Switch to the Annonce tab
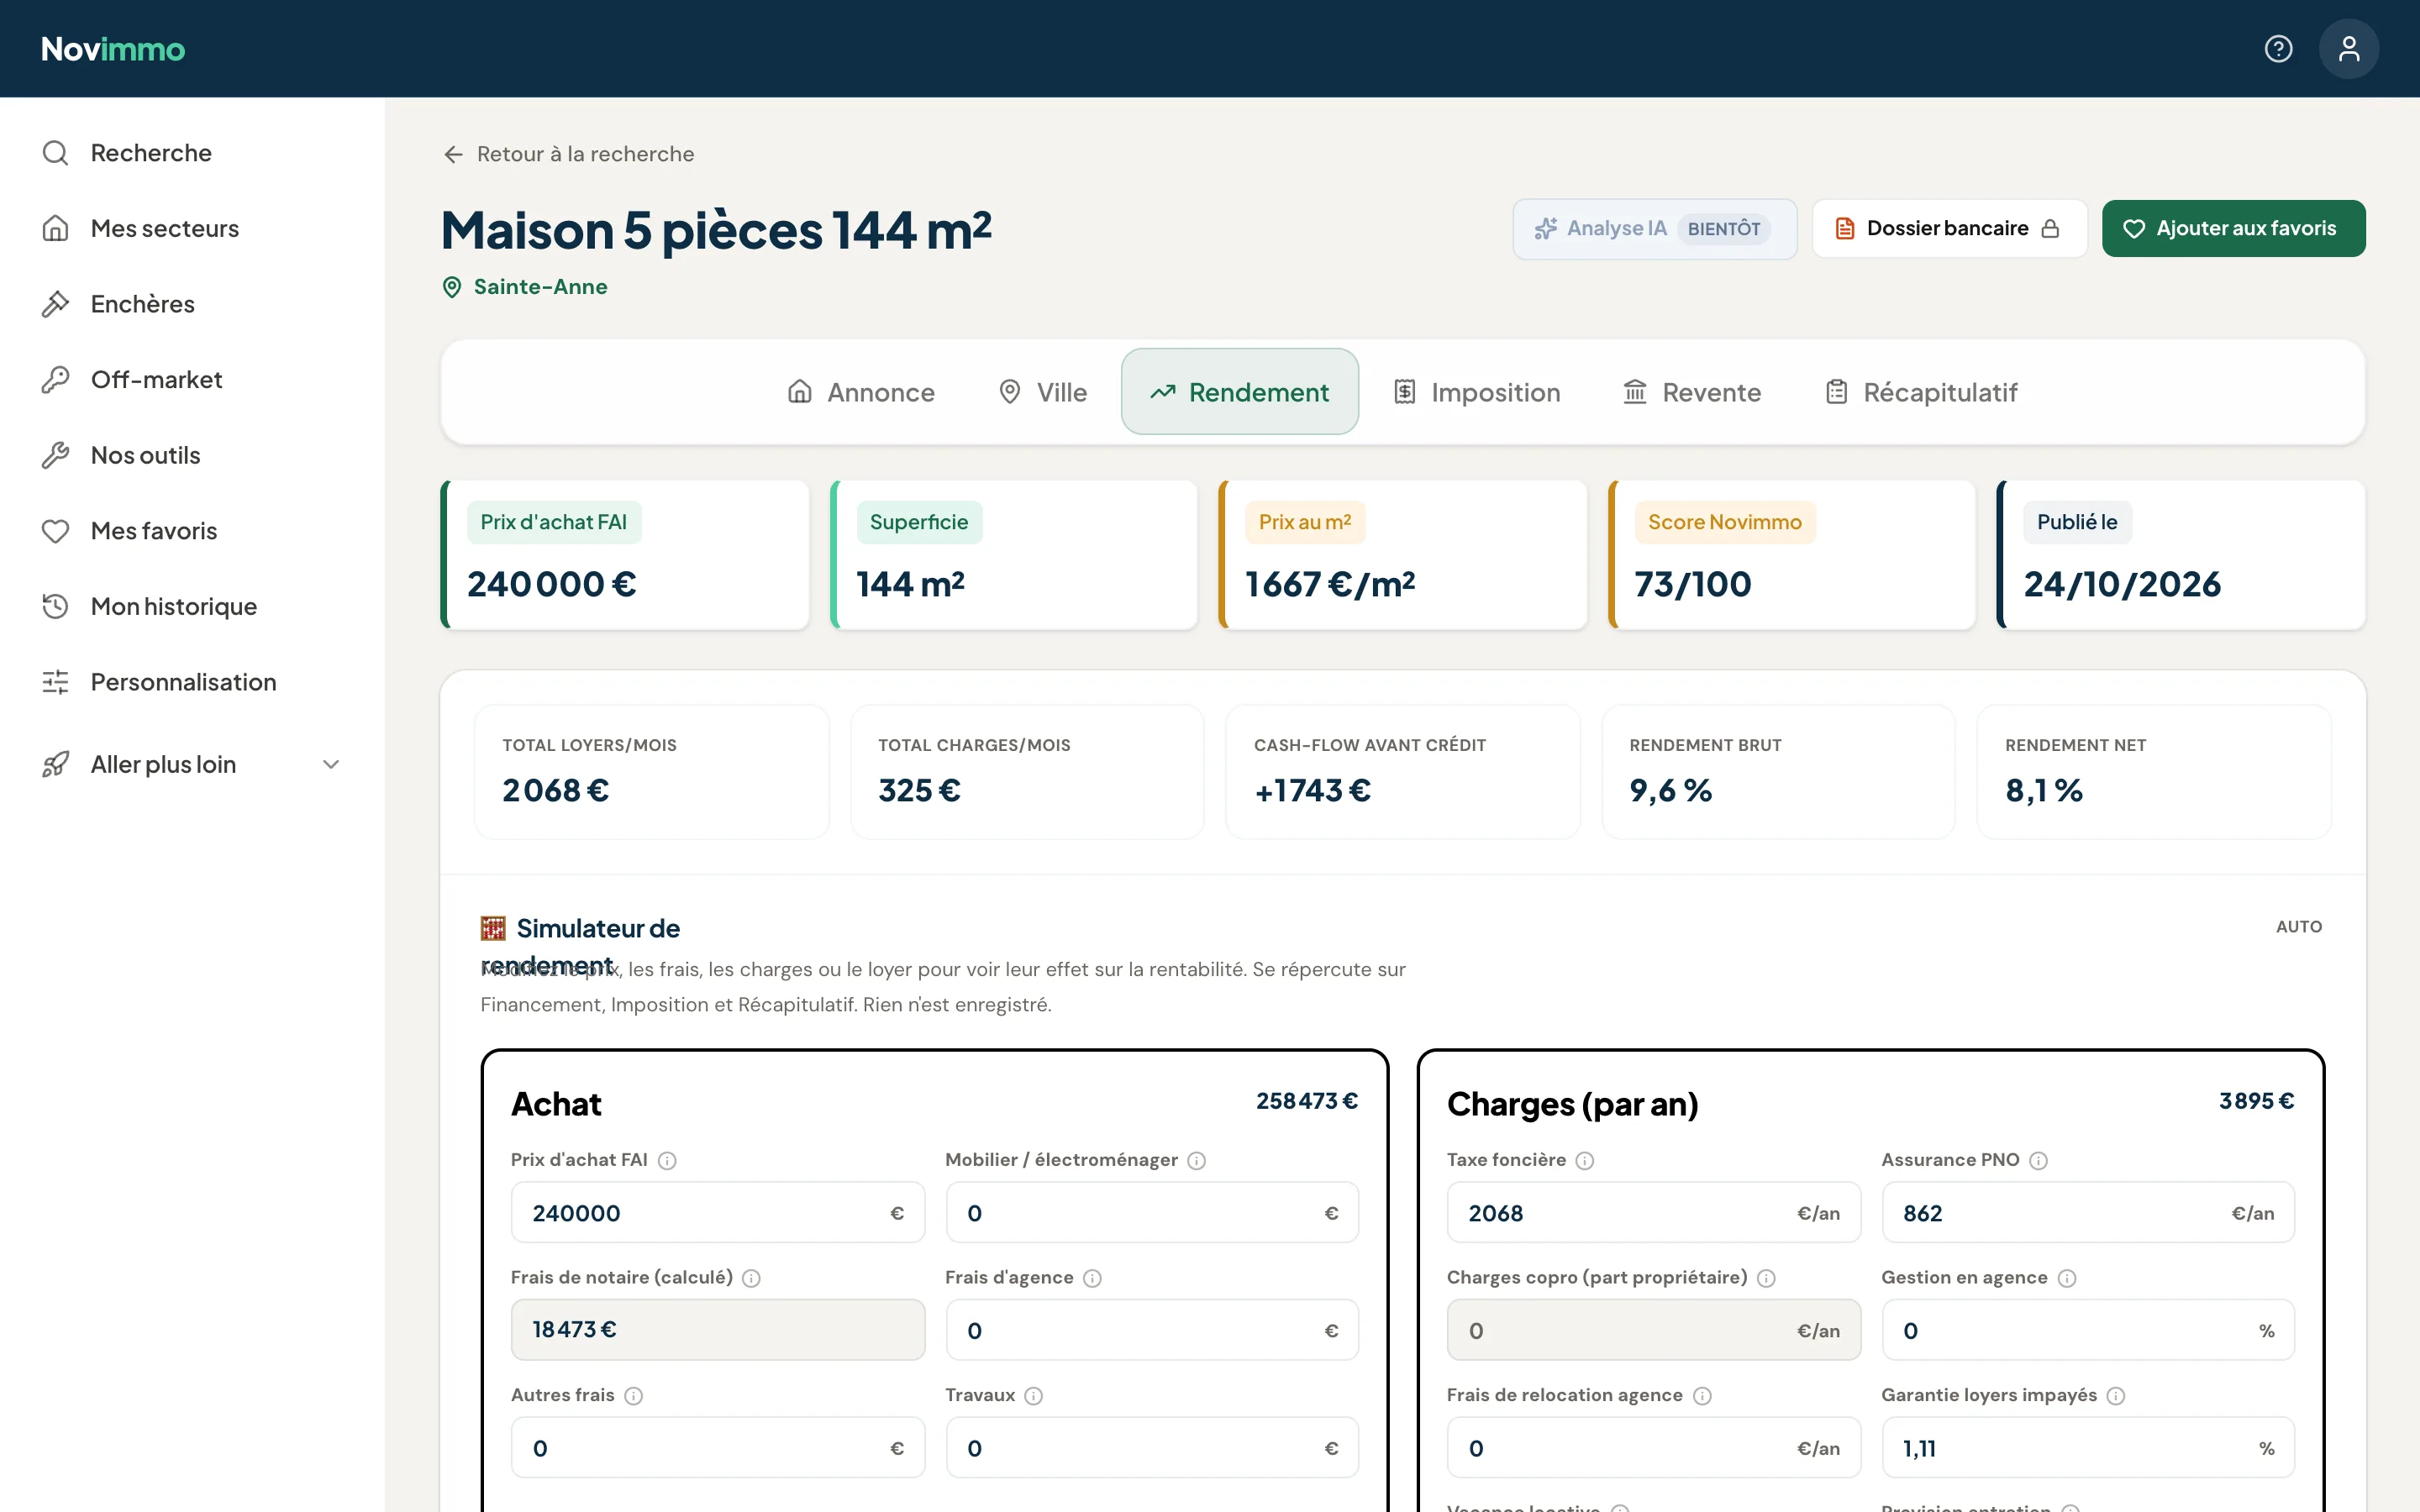Image resolution: width=2420 pixels, height=1512 pixels. [861, 392]
